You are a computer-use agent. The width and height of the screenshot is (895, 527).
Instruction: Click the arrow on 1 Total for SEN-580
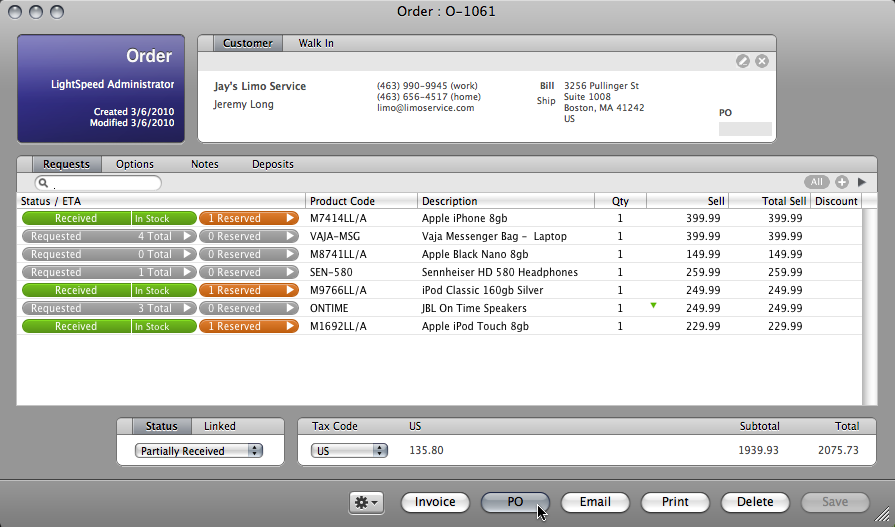[187, 272]
